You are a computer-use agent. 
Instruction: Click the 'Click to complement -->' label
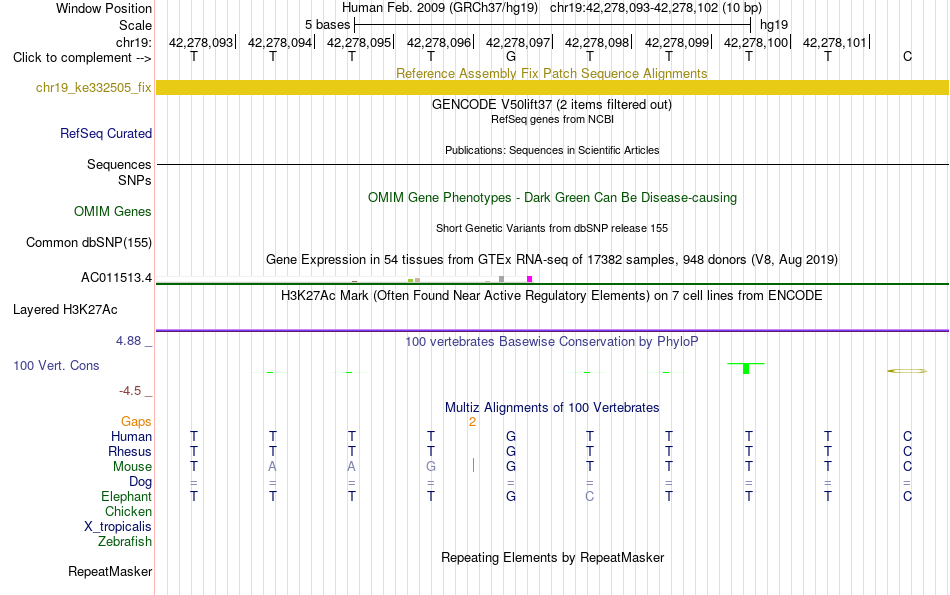coord(82,58)
